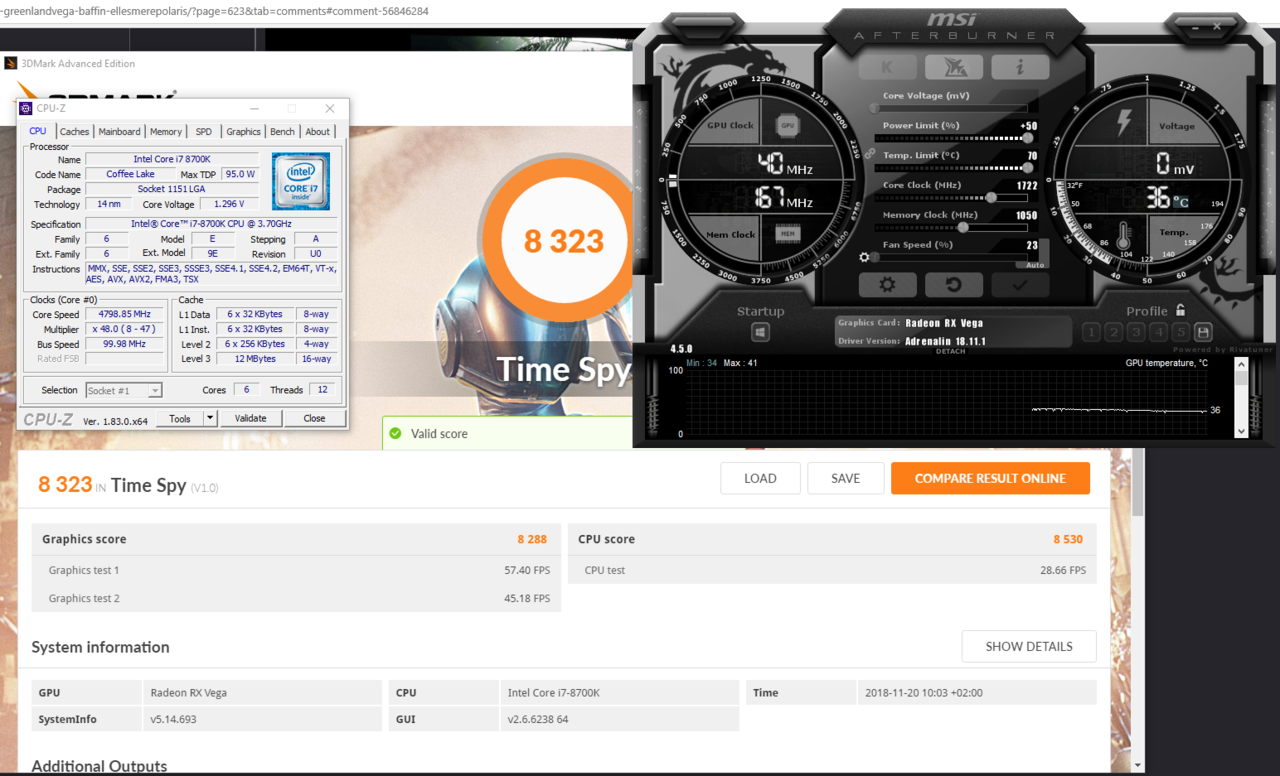Screen dimensions: 1280x776
Task: Open Bench tab in CPU-Z
Action: (283, 131)
